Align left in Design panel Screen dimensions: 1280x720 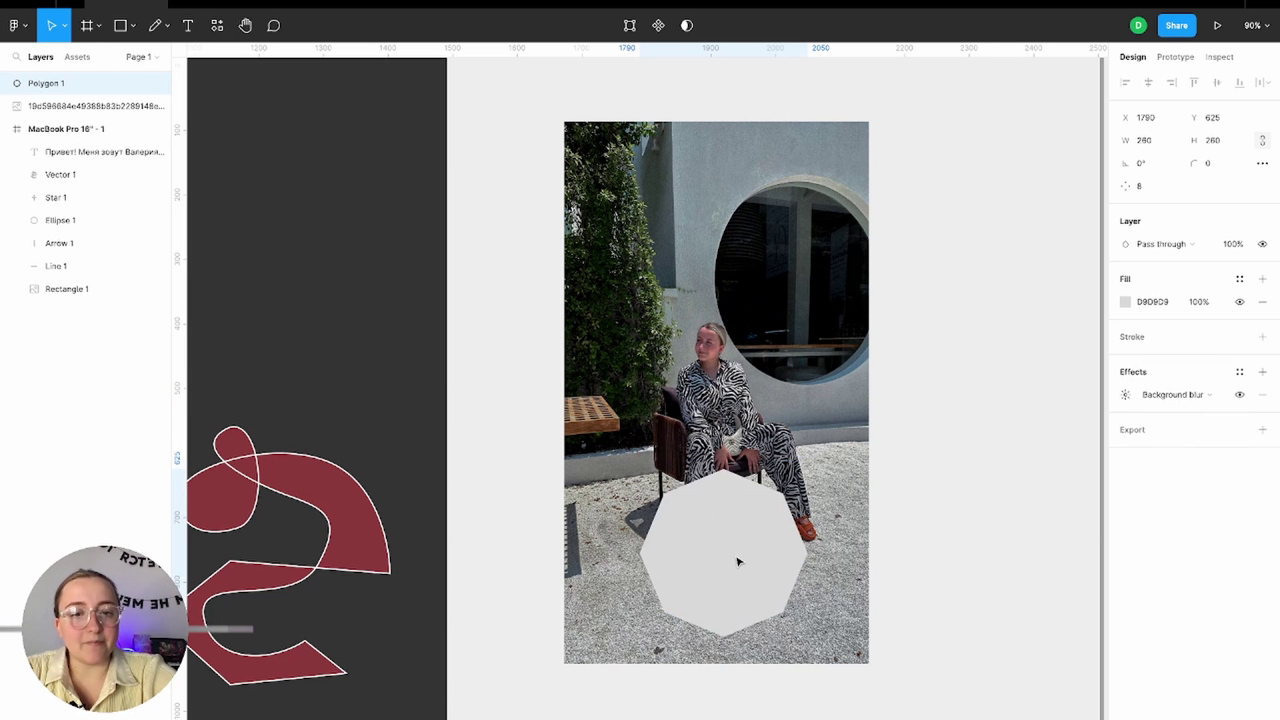1125,82
